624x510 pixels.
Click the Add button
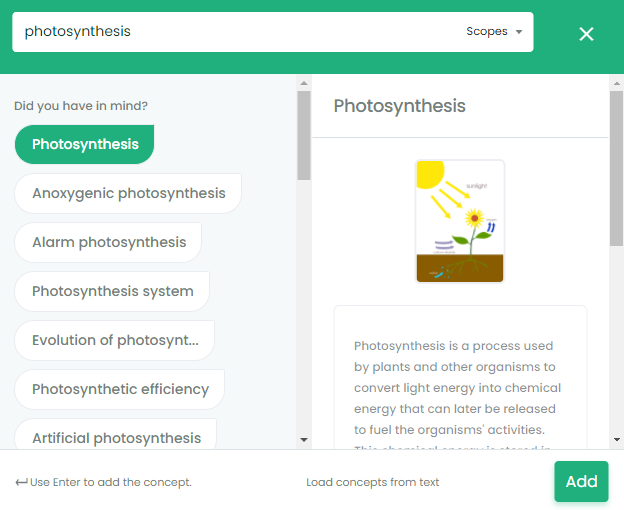pos(581,481)
